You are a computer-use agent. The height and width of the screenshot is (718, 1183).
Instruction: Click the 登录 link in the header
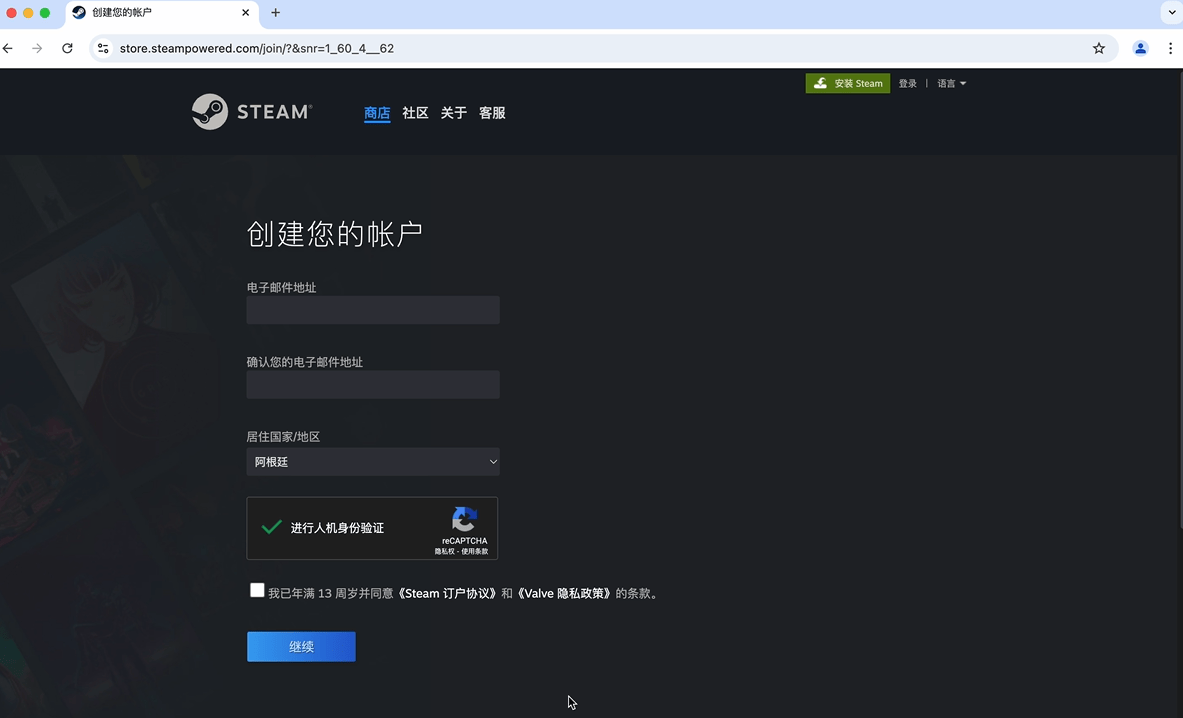907,83
